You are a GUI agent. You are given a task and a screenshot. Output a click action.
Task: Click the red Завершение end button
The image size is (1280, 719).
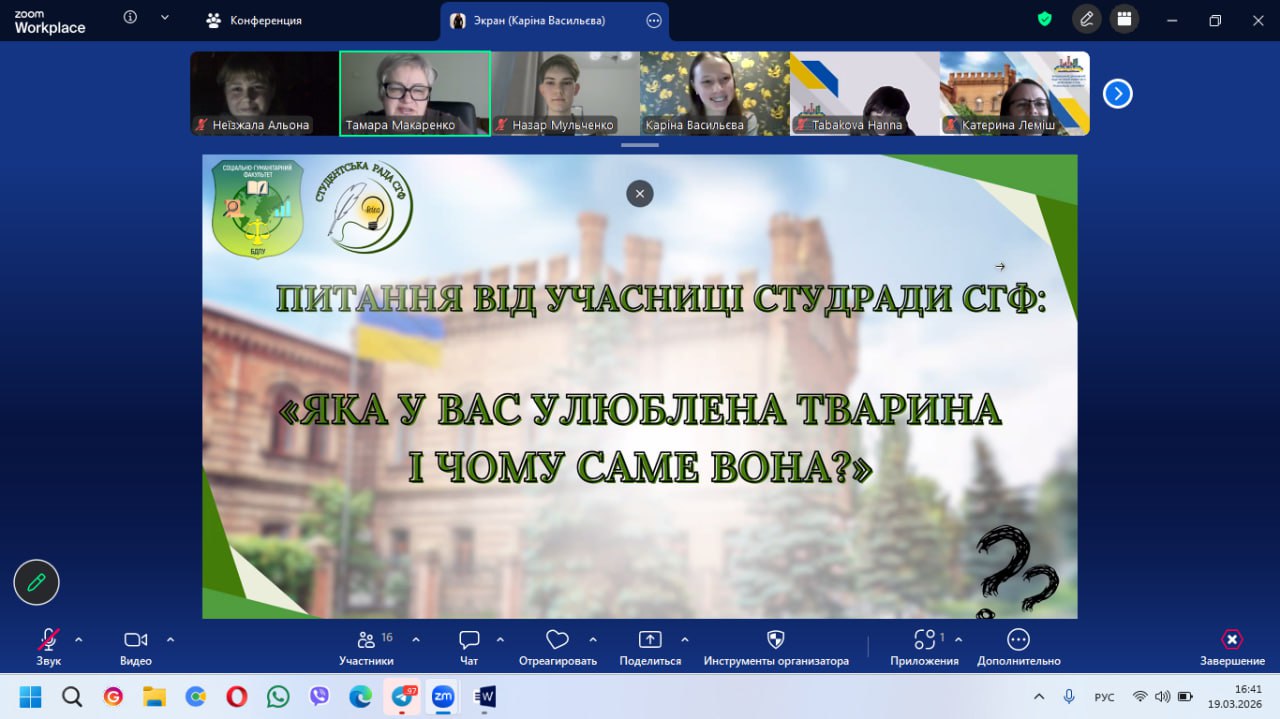(1232, 640)
